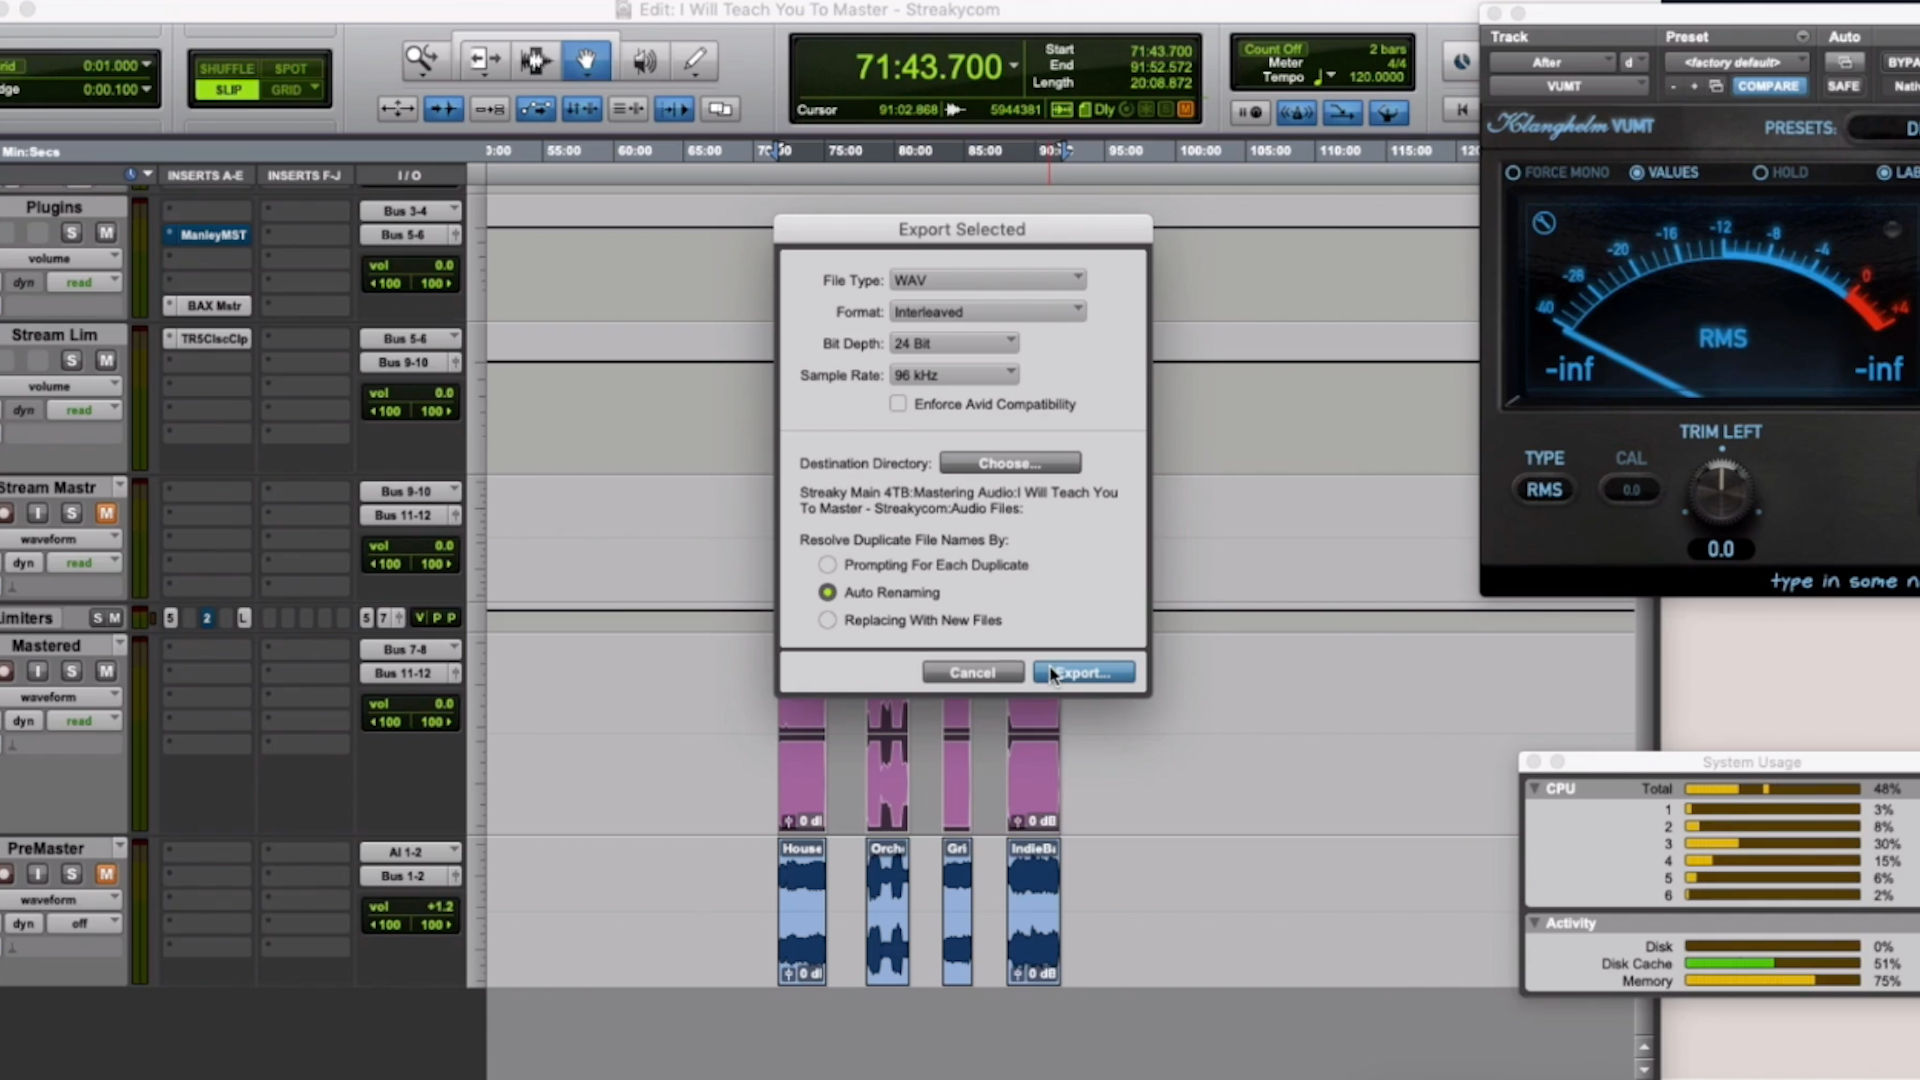Mute the Plugins track
Screen dimensions: 1920x1080
point(105,233)
